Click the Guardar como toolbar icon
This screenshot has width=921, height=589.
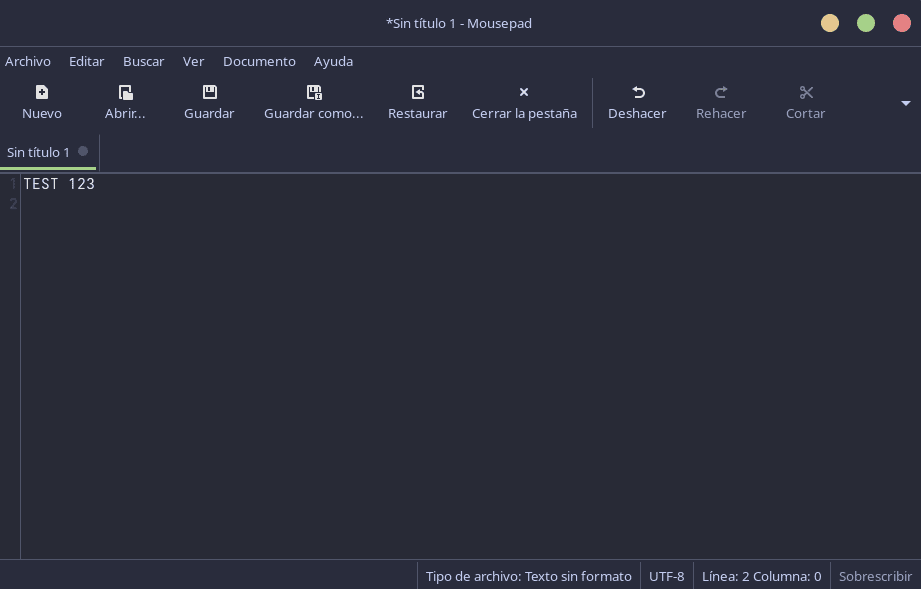pyautogui.click(x=314, y=93)
